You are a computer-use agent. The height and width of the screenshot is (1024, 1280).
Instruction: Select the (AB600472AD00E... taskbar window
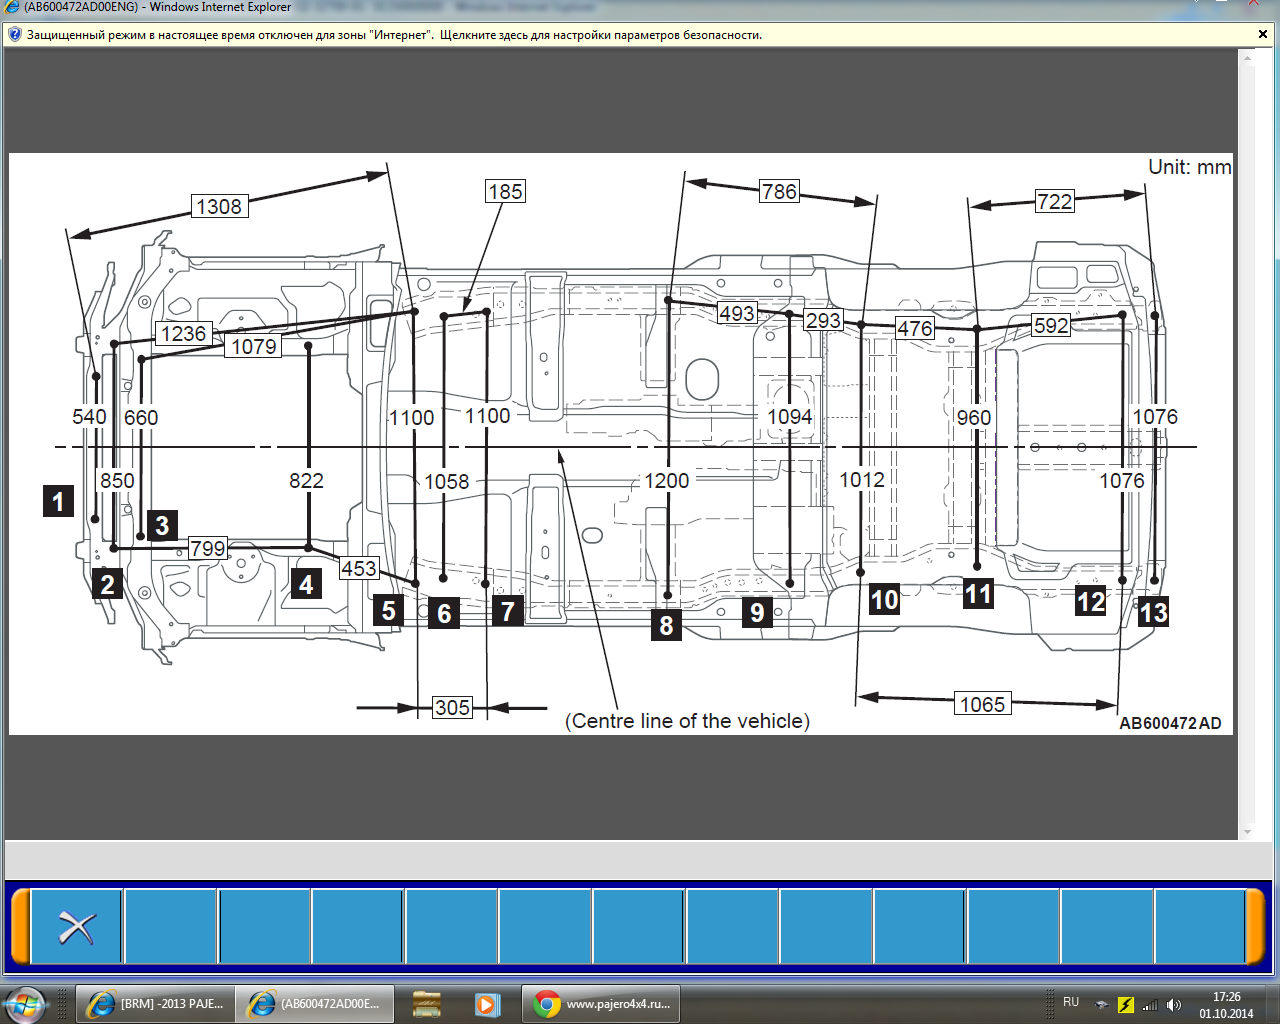click(315, 1004)
